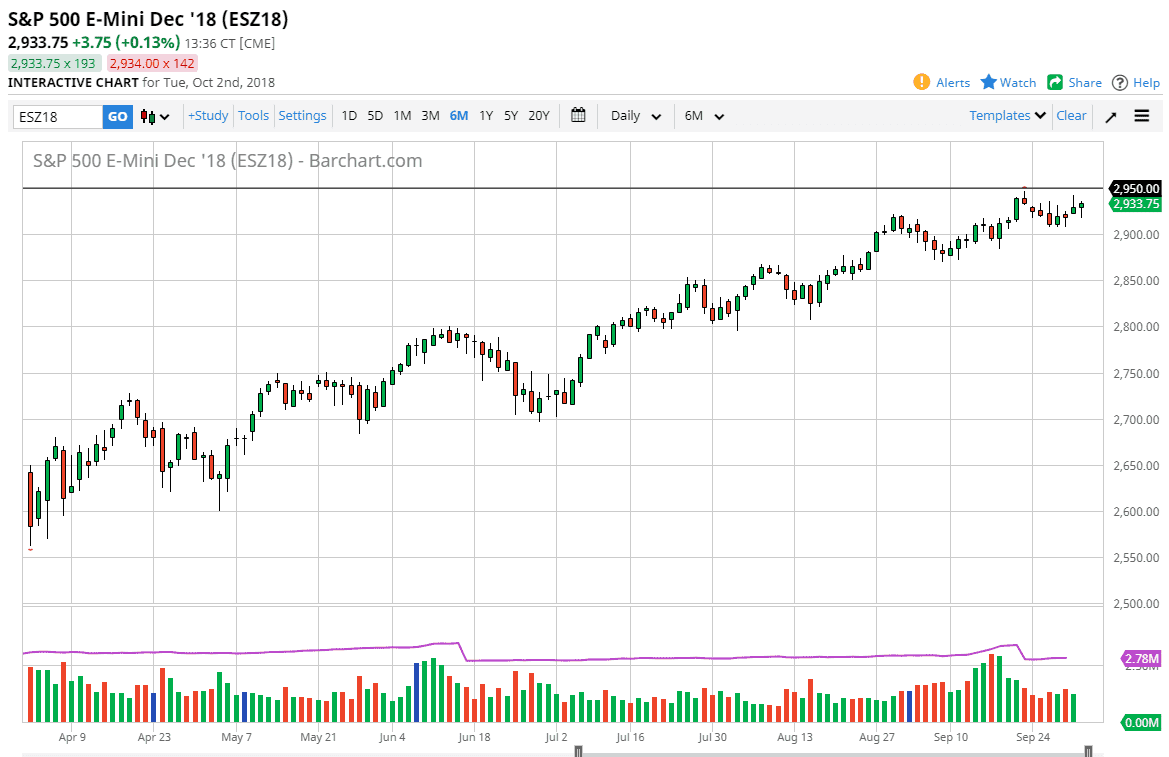Click the pop-out arrow icon
Image resolution: width=1169 pixels, height=757 pixels.
point(1110,116)
